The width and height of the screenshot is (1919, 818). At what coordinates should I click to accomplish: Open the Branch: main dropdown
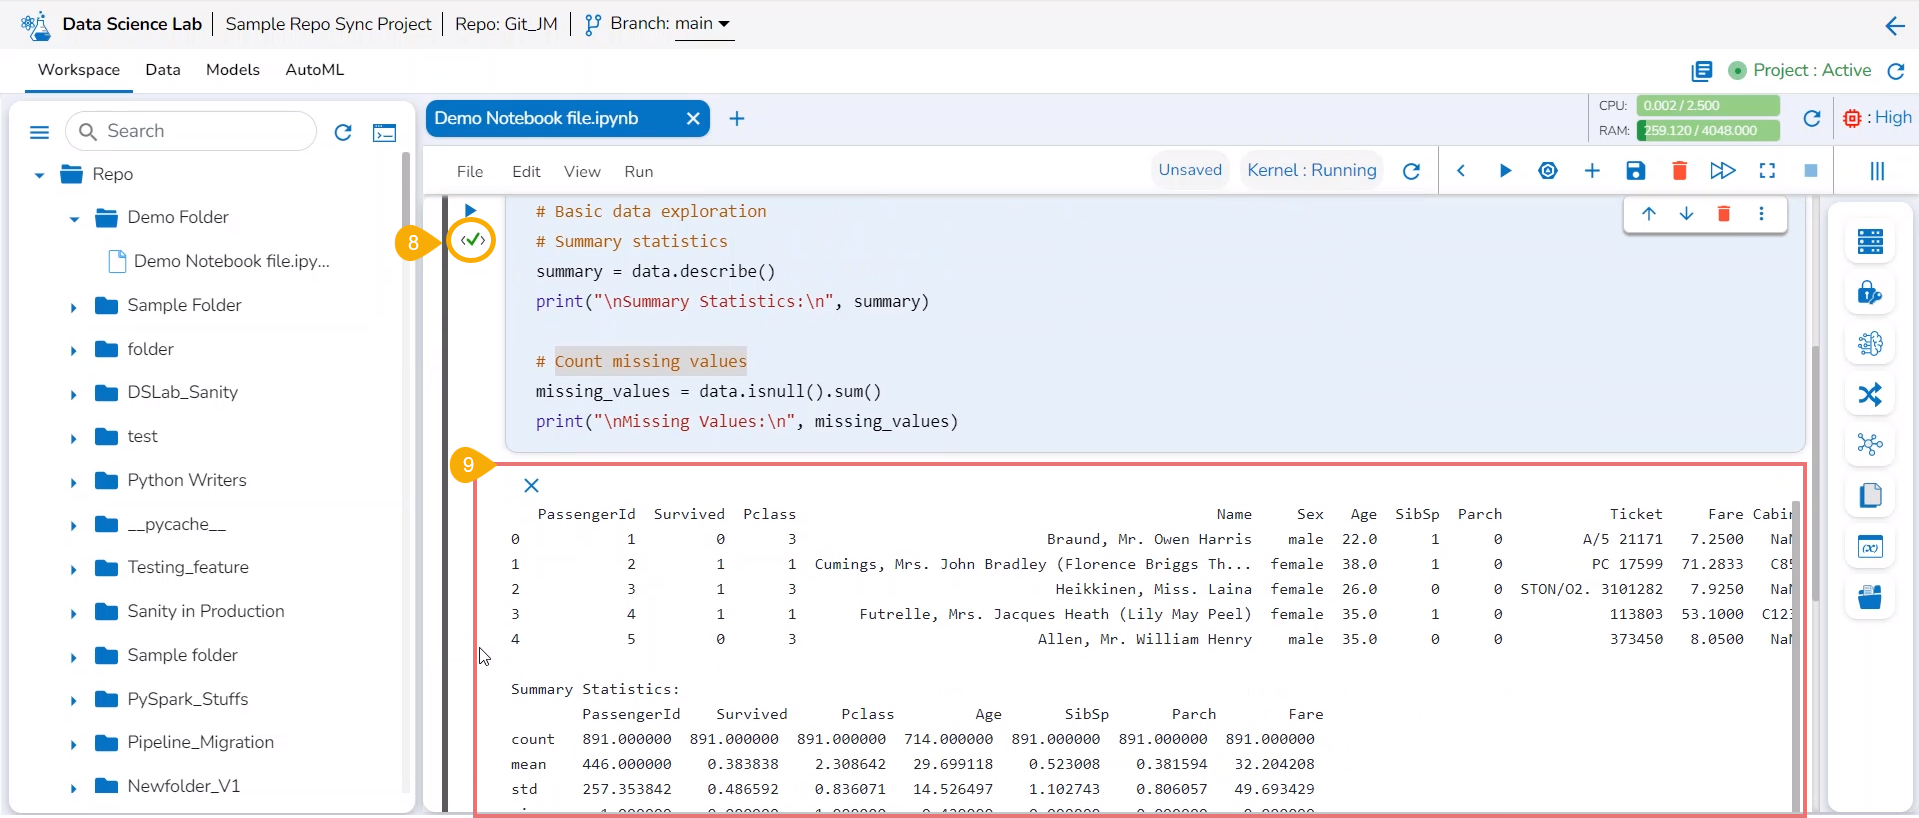coord(703,24)
